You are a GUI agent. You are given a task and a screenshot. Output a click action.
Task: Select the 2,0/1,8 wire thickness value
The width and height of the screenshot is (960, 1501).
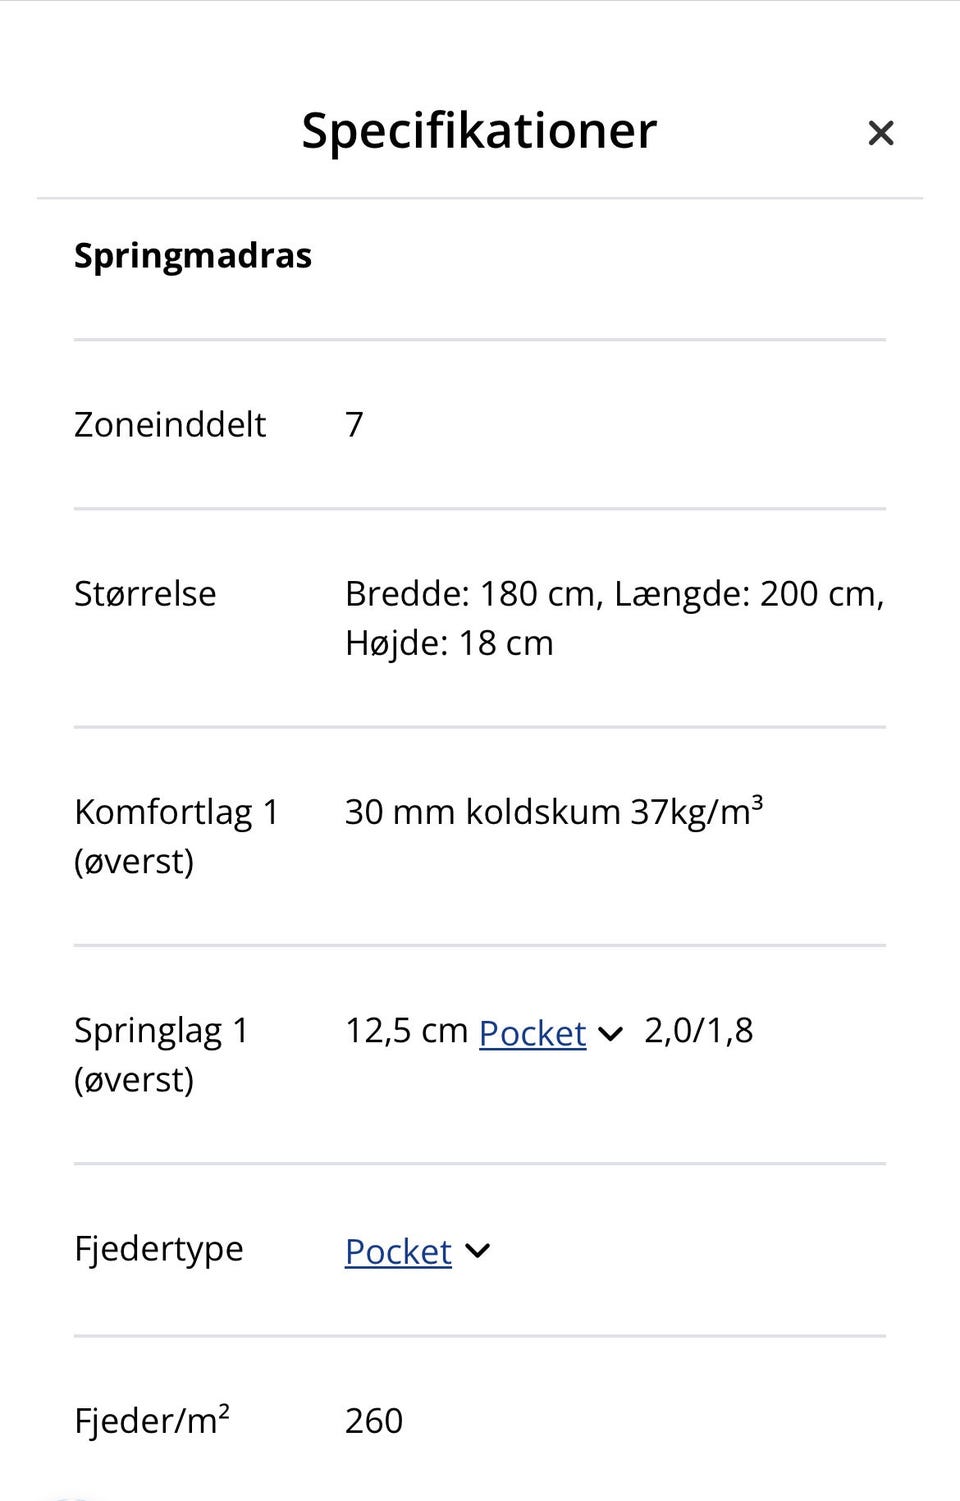coord(698,1031)
